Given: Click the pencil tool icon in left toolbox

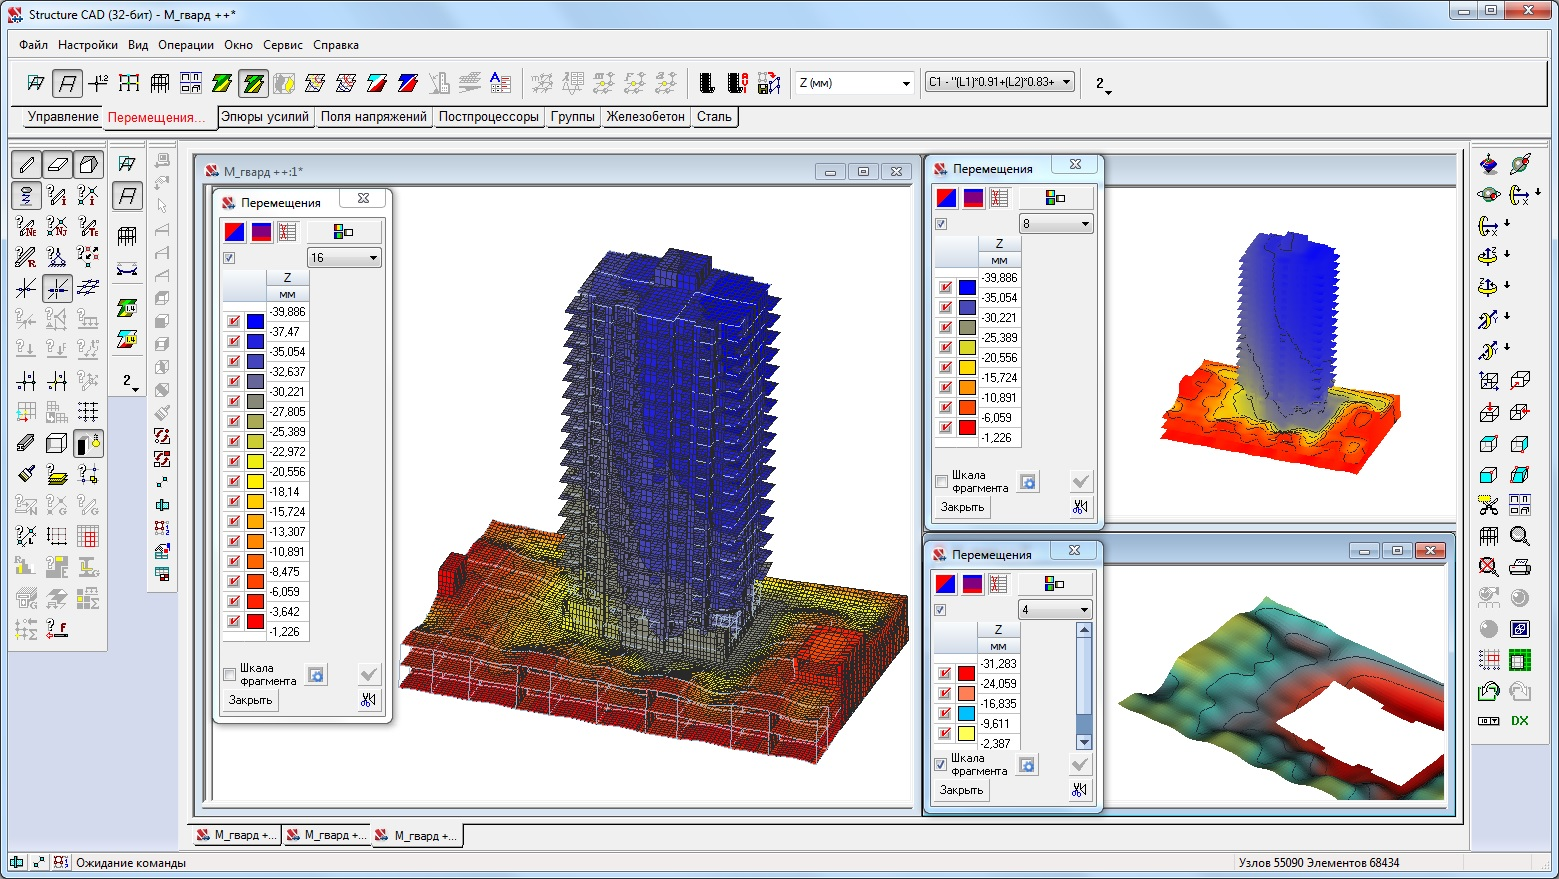Looking at the screenshot, I should point(27,165).
